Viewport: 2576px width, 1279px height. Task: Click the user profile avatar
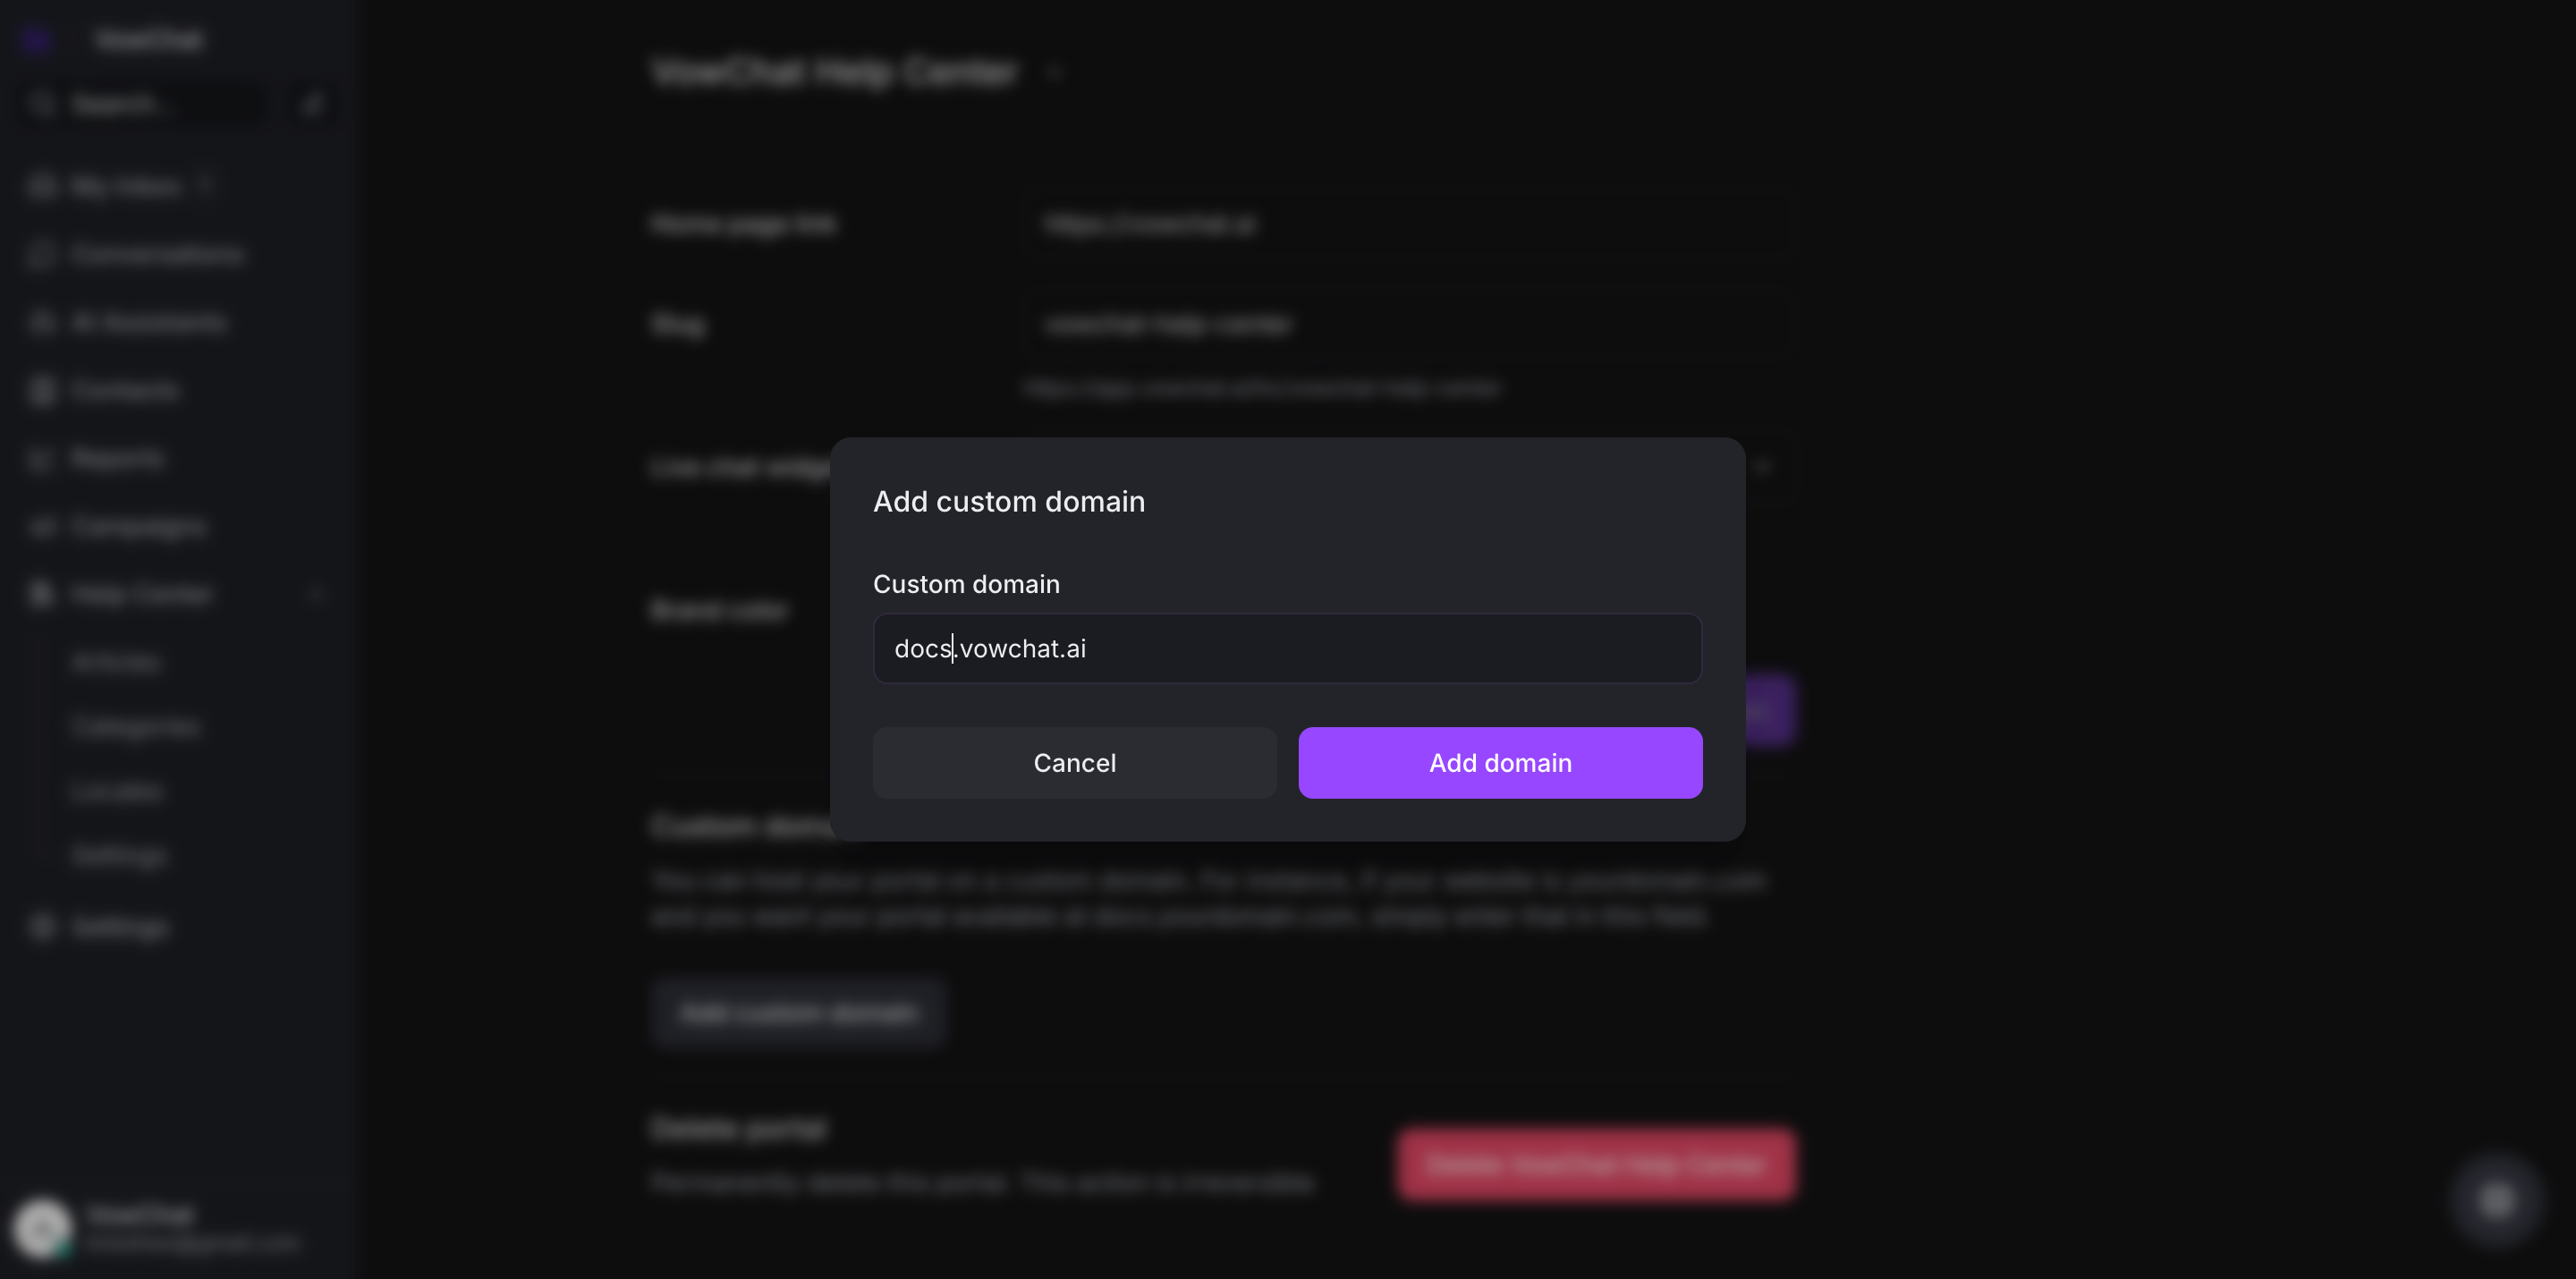[x=42, y=1227]
